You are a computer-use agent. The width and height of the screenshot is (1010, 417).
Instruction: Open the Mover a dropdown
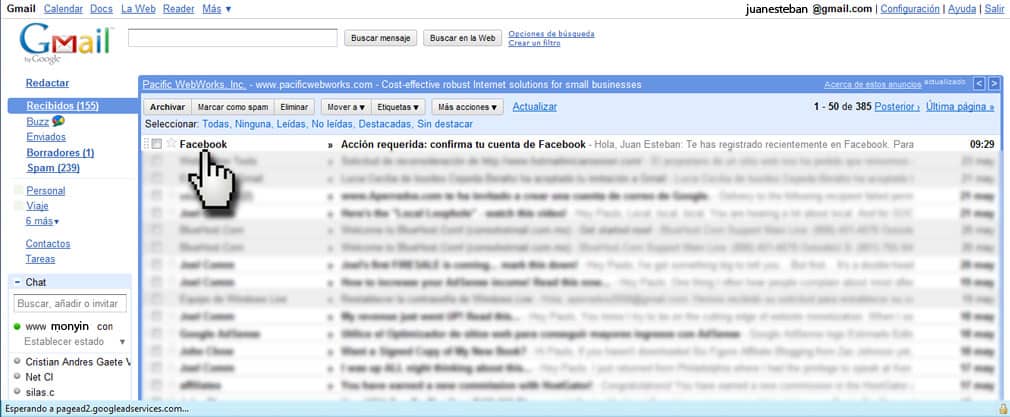point(346,107)
